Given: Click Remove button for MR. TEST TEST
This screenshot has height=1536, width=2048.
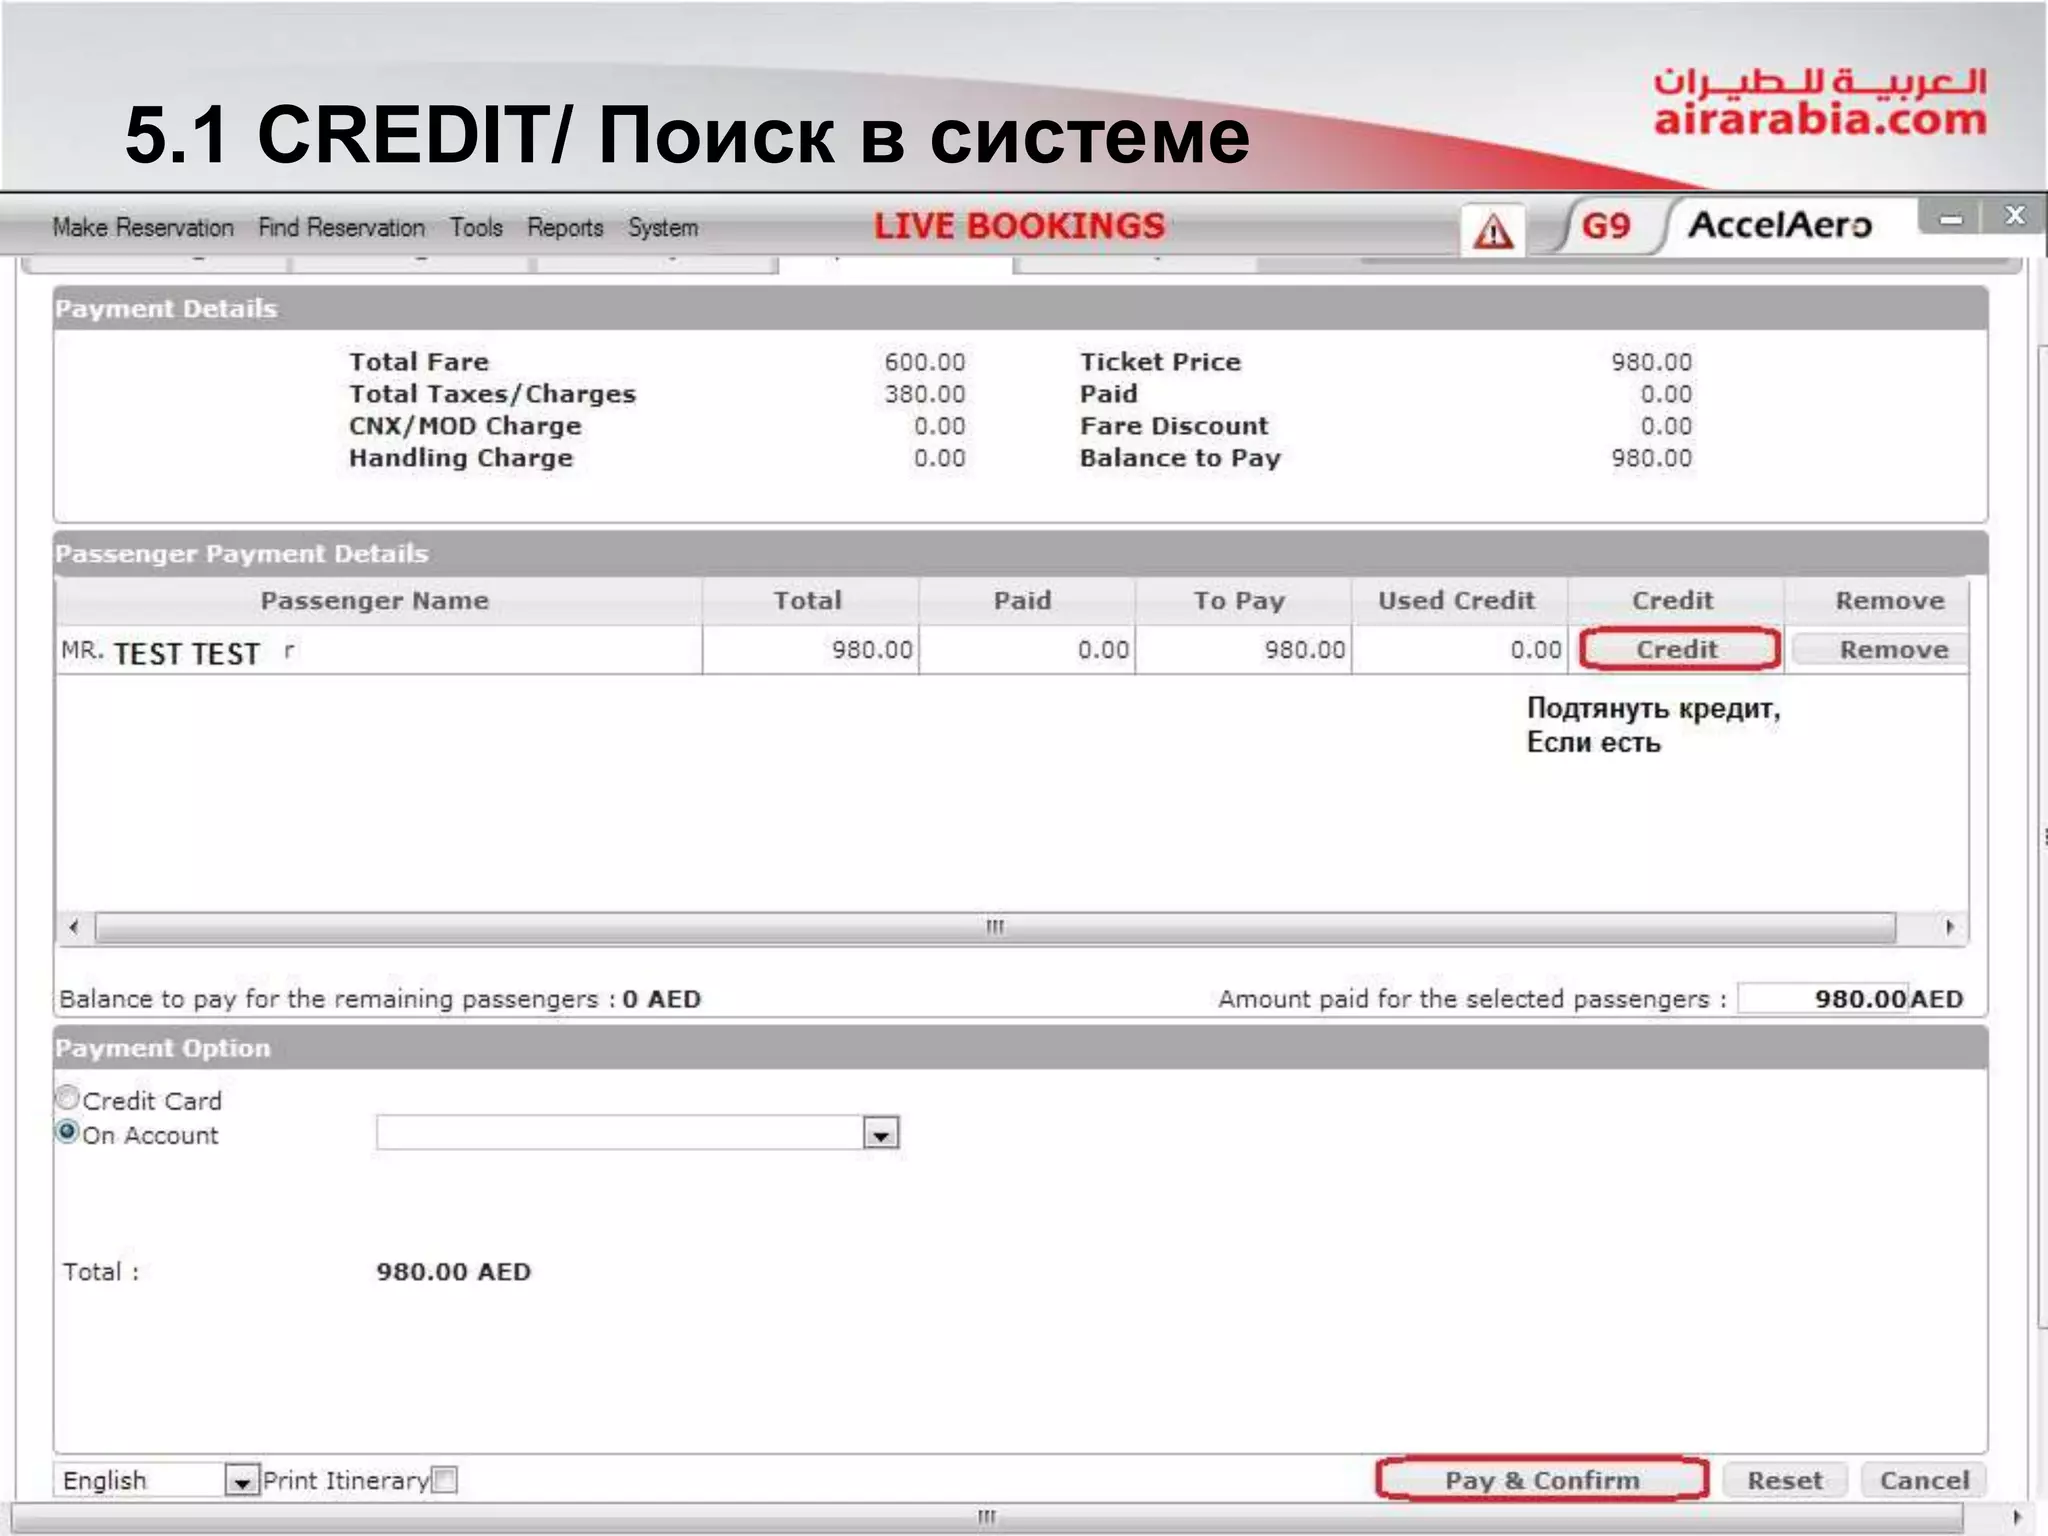Looking at the screenshot, I should [1882, 649].
